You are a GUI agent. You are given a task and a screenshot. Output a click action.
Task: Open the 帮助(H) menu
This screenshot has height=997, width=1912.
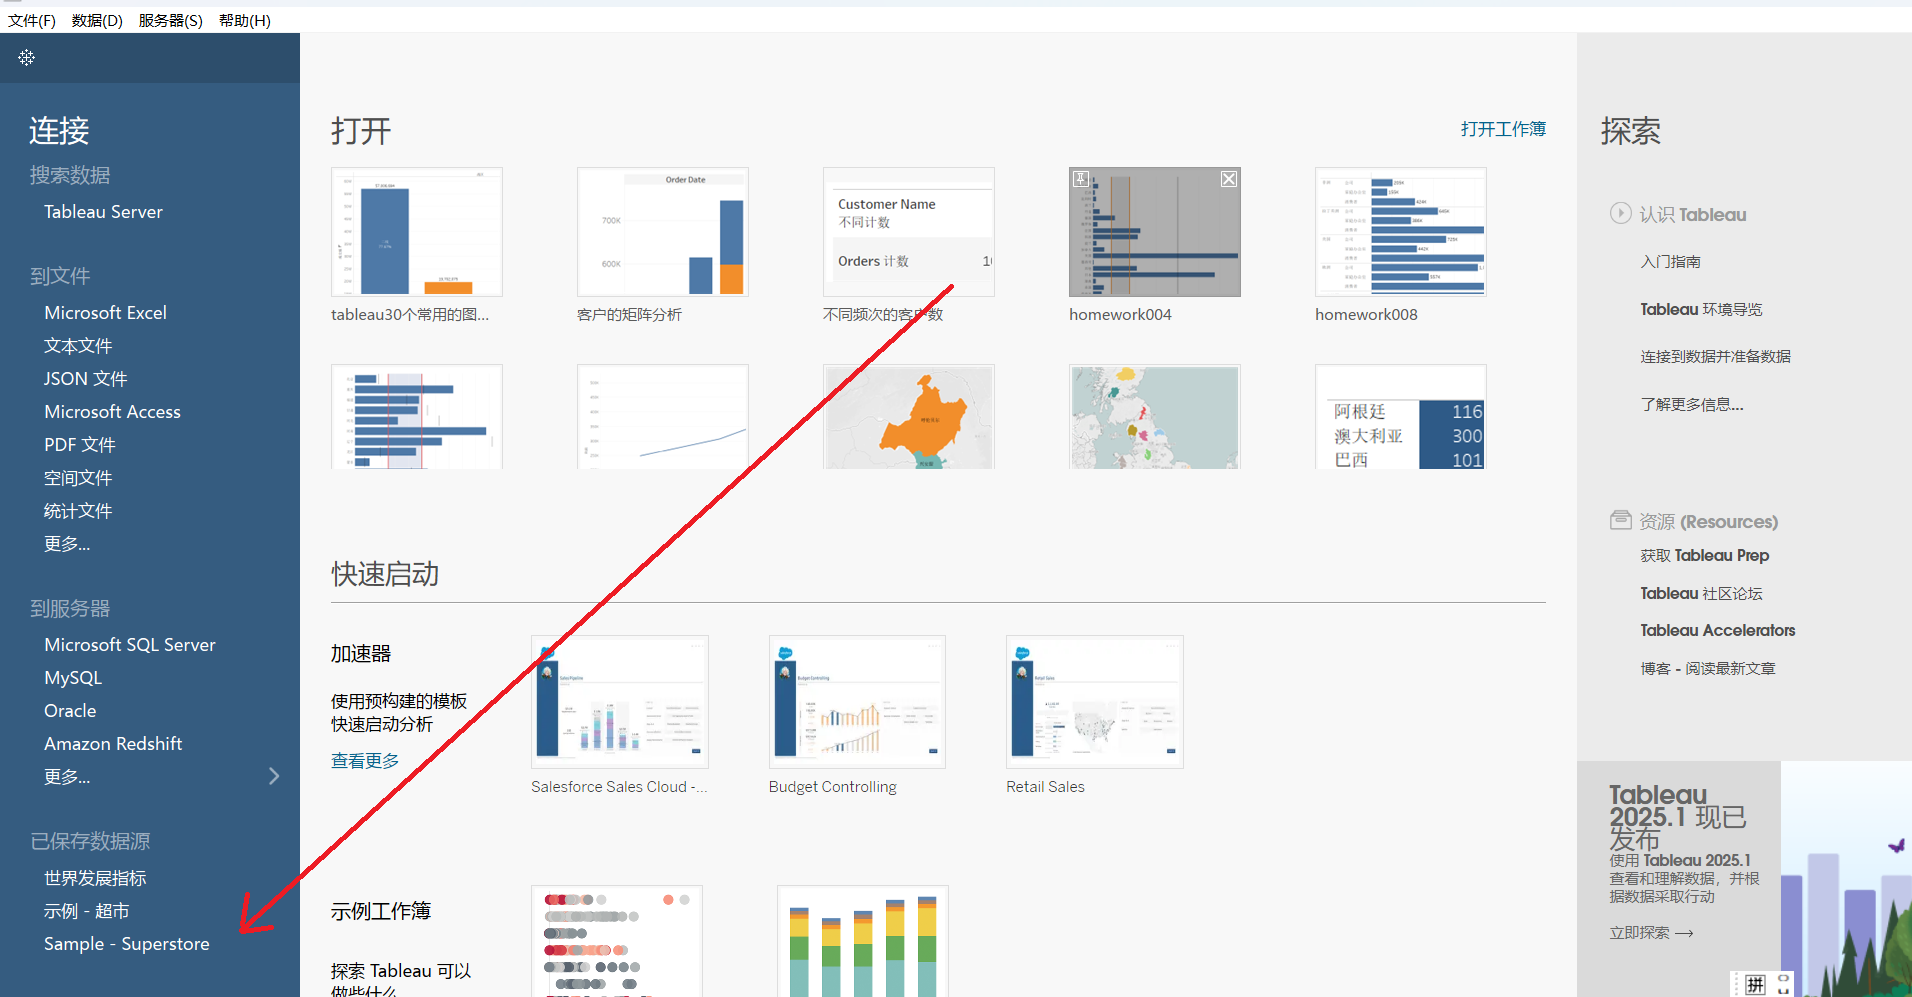(245, 20)
